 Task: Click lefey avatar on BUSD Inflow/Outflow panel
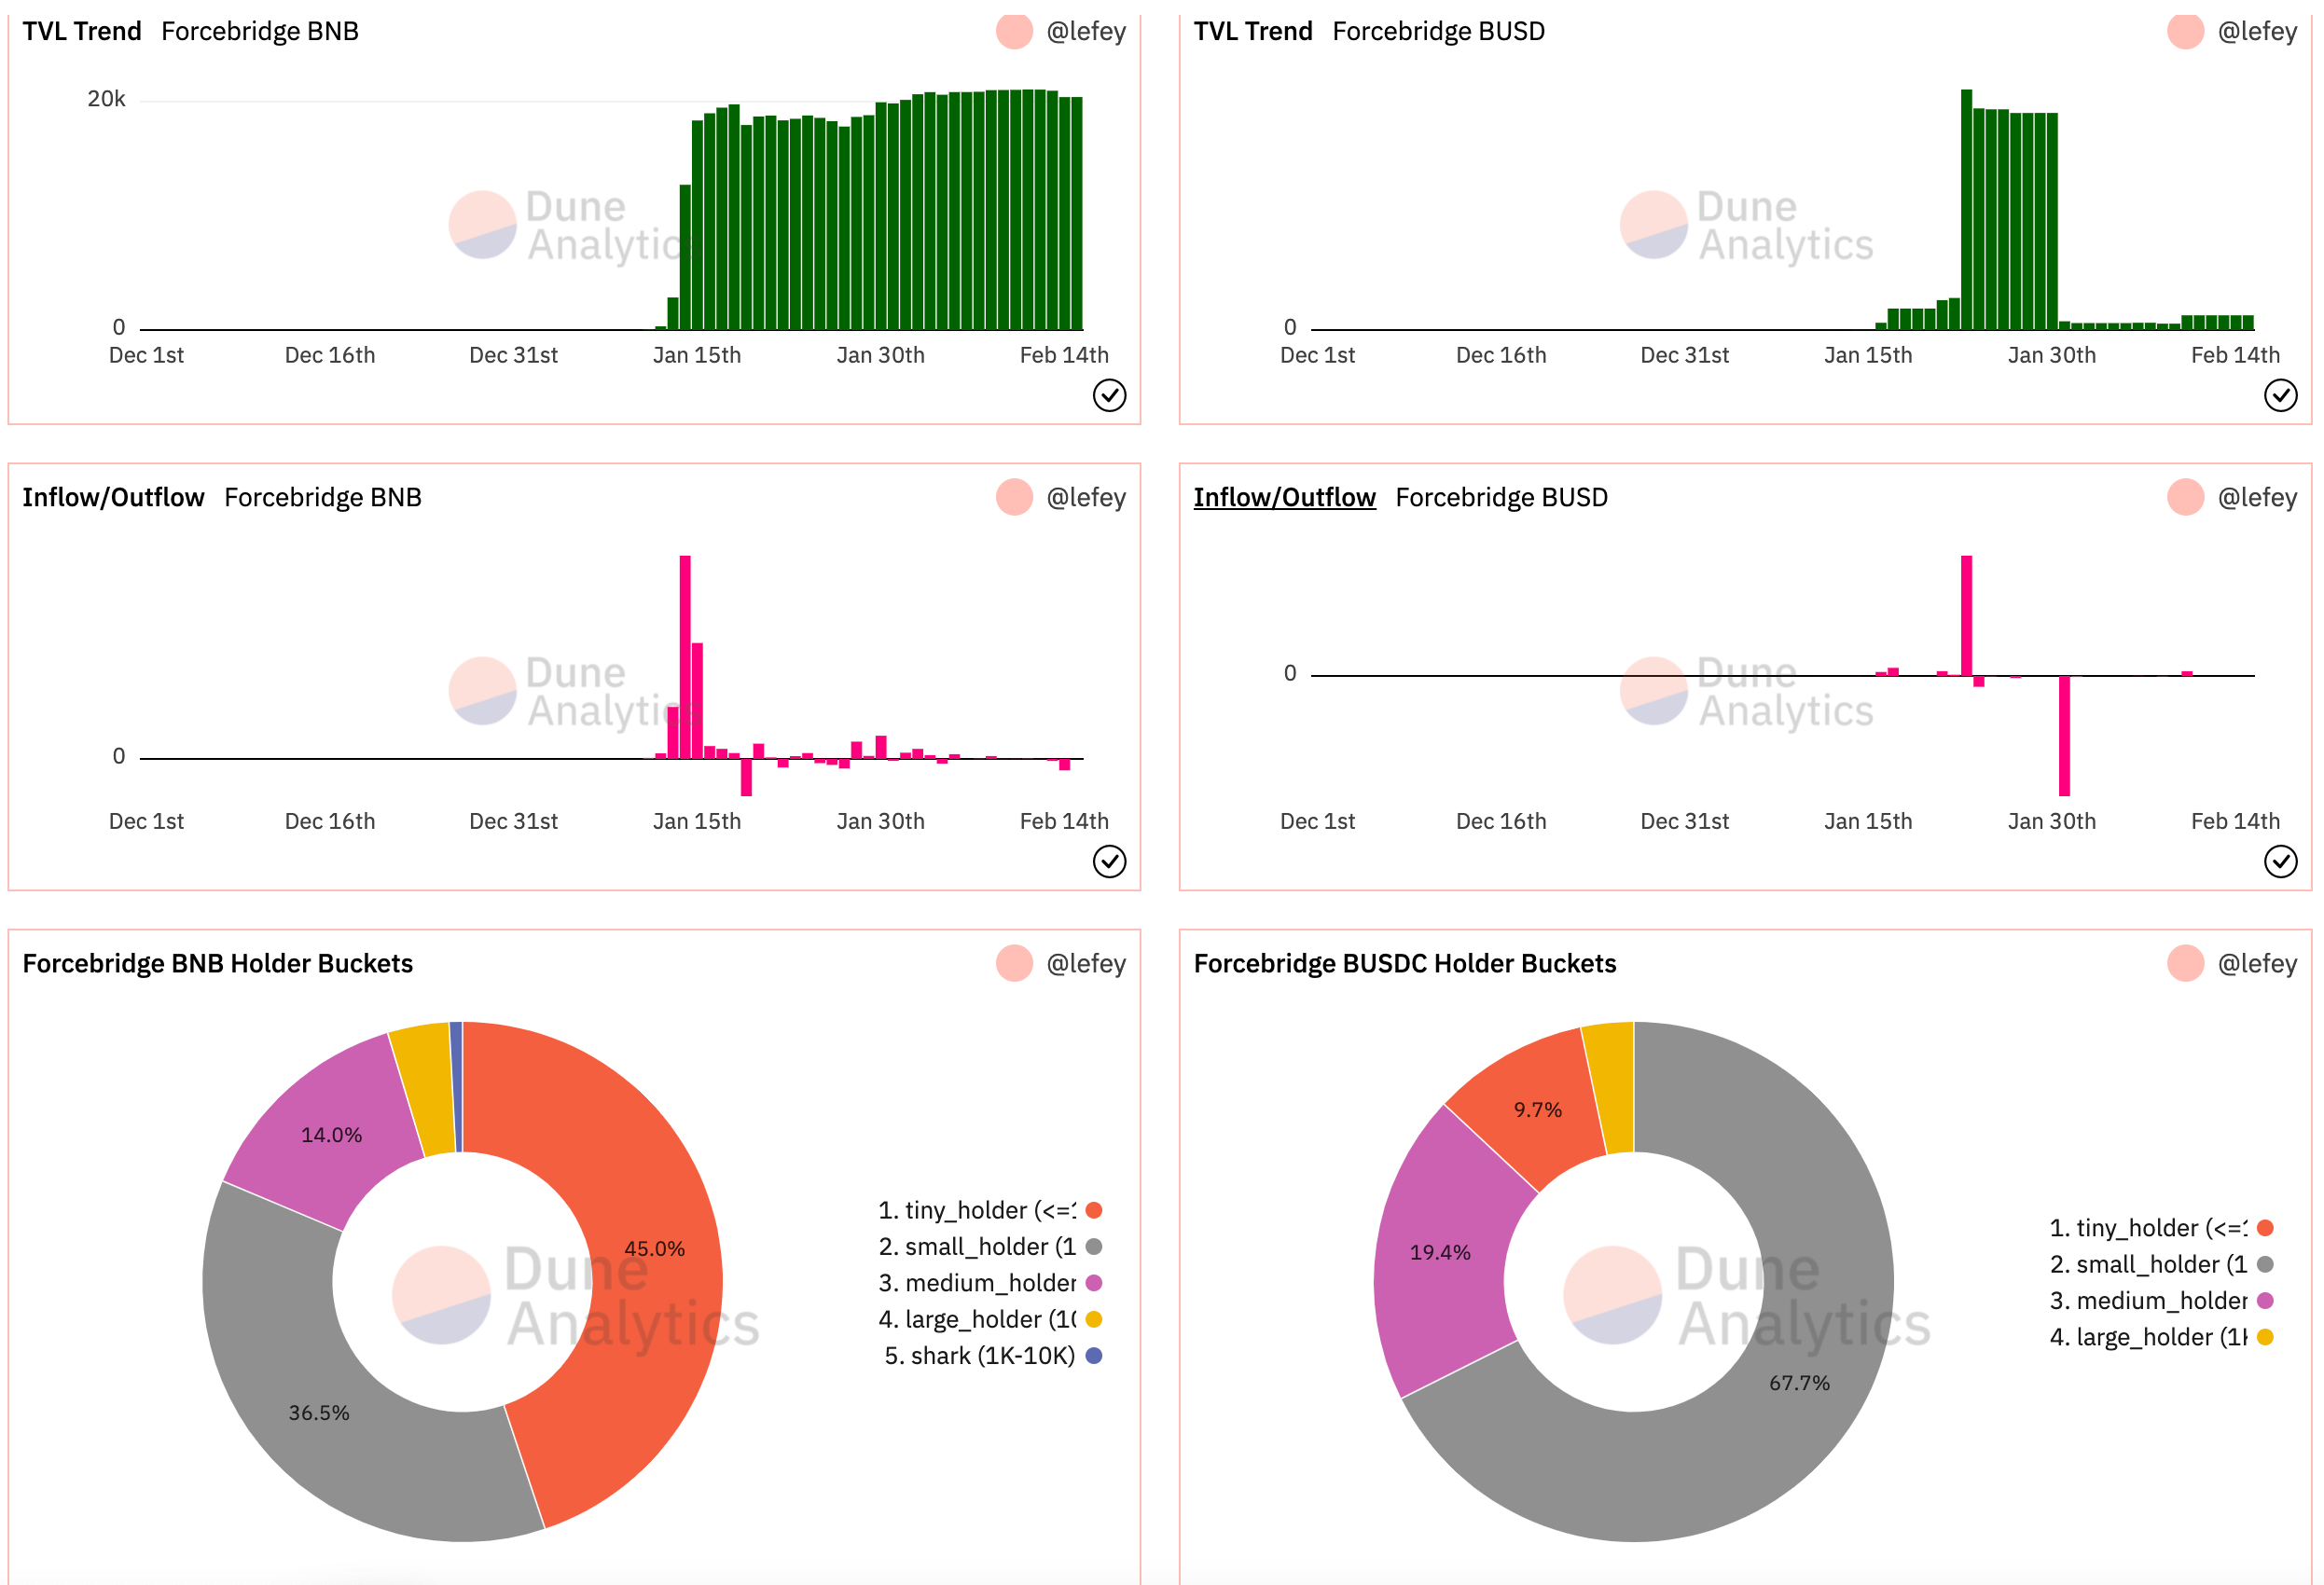click(x=2185, y=497)
